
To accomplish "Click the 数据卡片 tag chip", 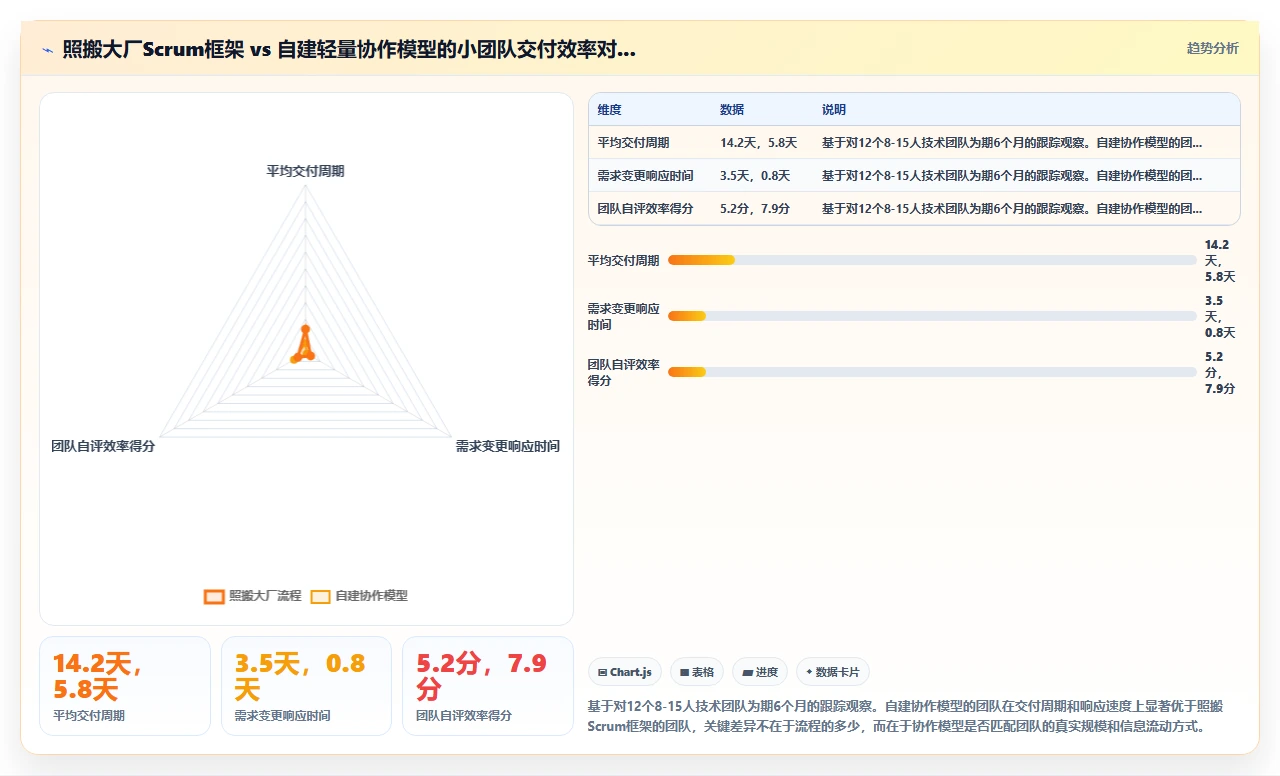I will click(833, 672).
